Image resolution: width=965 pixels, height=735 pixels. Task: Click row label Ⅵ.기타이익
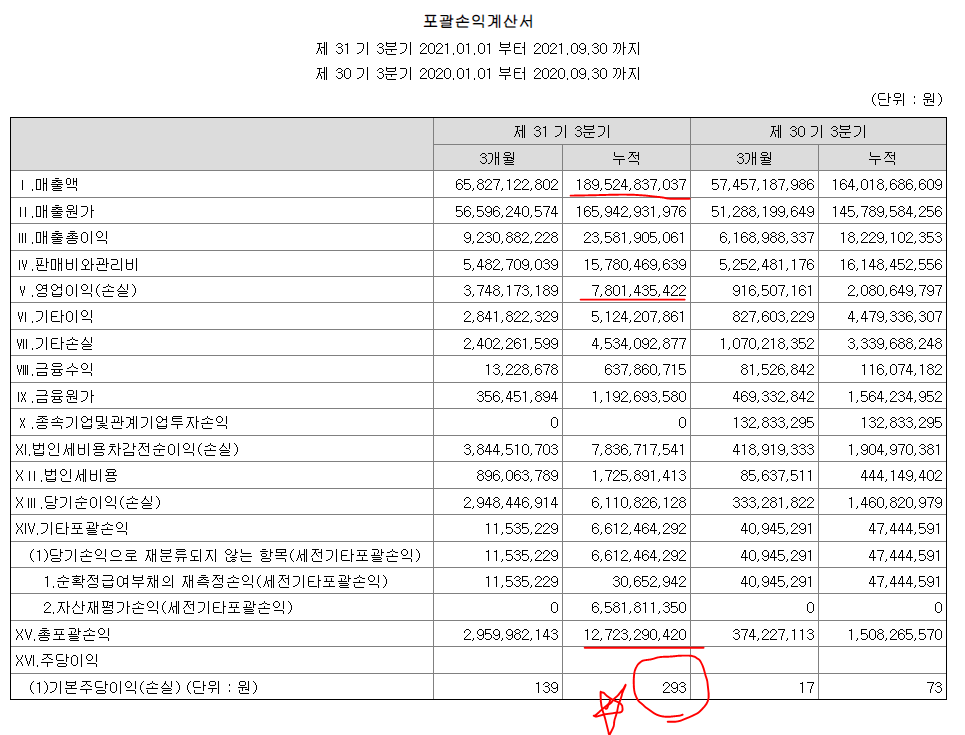(x=55, y=317)
